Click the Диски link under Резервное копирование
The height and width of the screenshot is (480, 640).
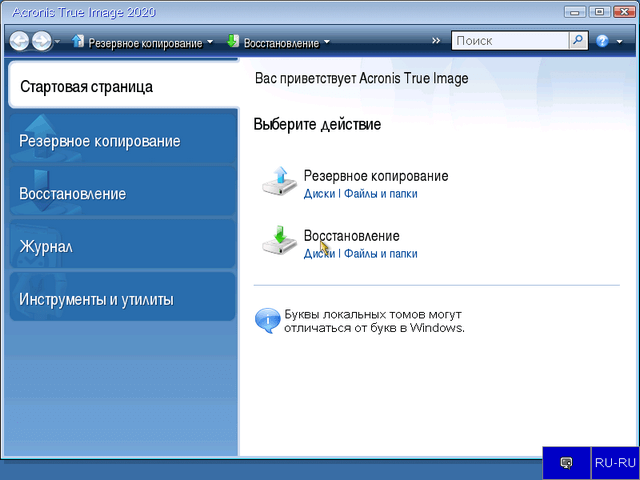click(319, 194)
